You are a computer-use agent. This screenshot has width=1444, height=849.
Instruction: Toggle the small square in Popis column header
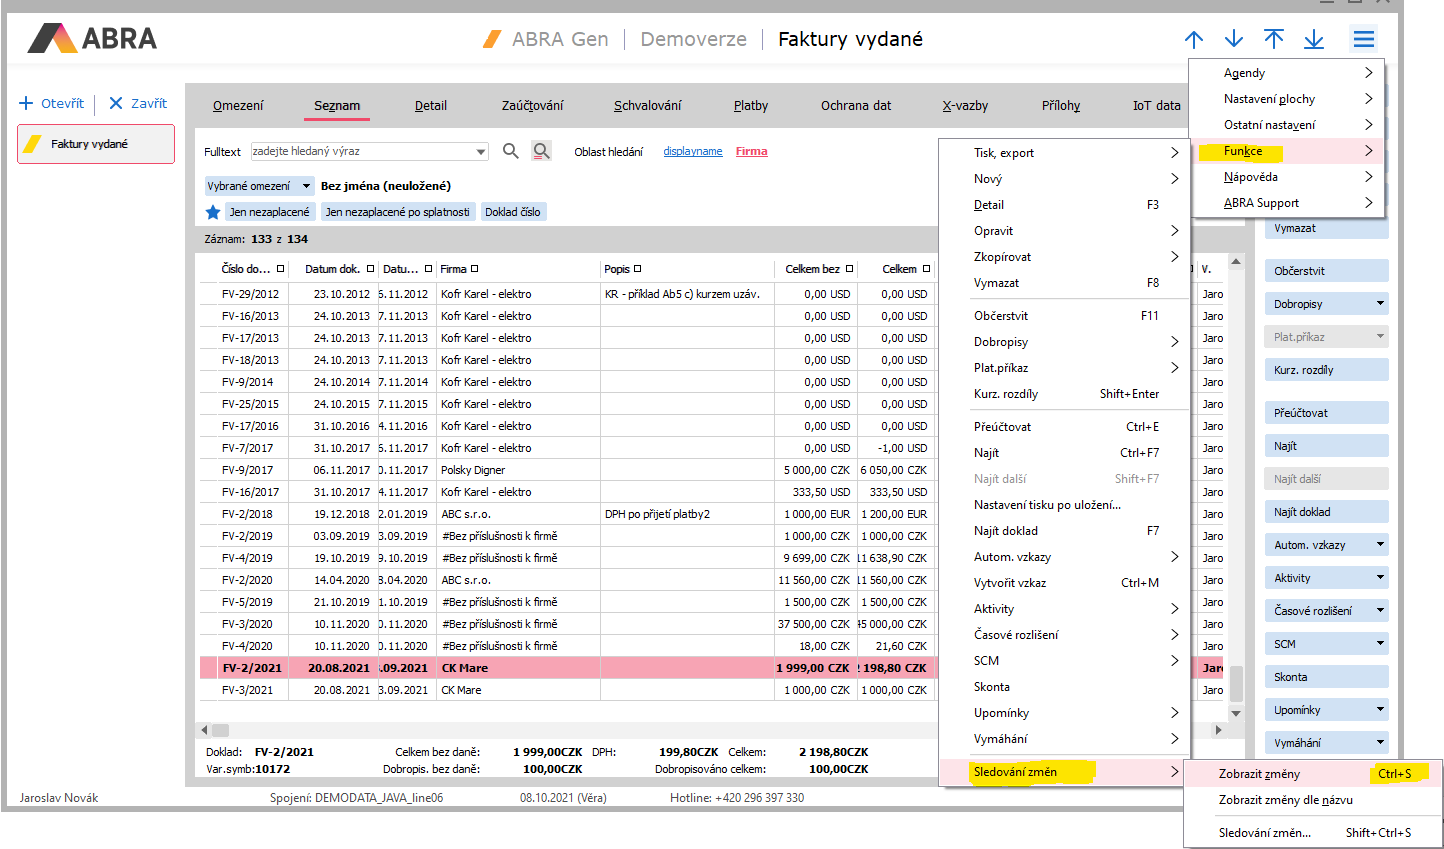(638, 269)
